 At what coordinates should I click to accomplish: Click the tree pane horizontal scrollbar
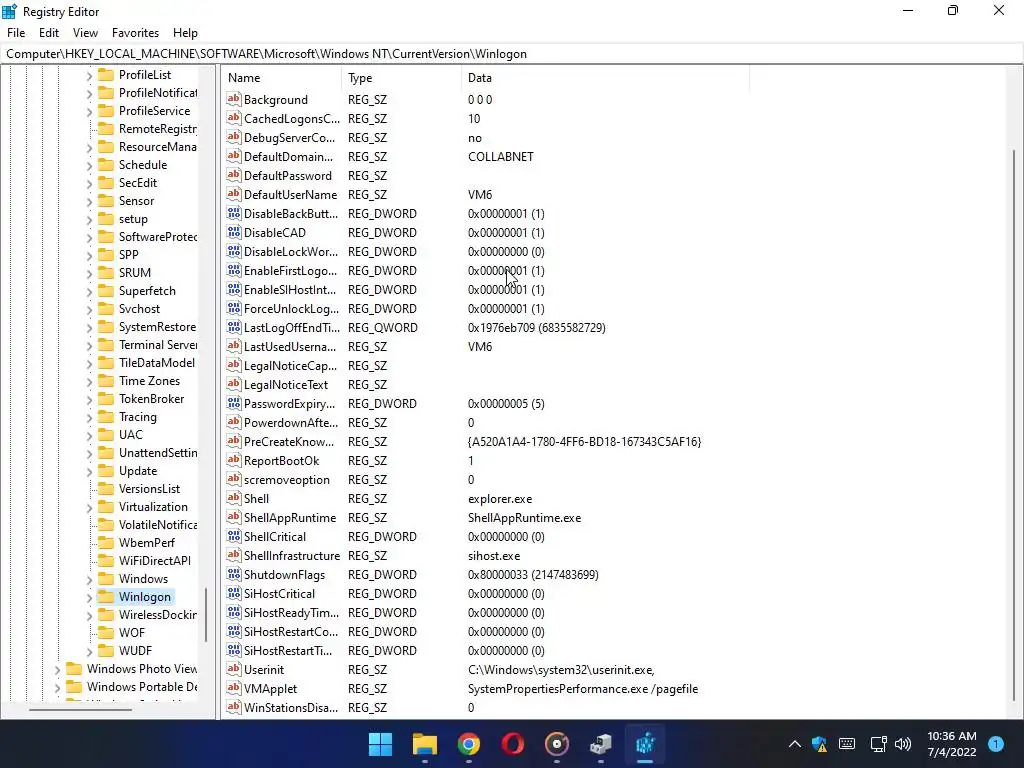80,709
